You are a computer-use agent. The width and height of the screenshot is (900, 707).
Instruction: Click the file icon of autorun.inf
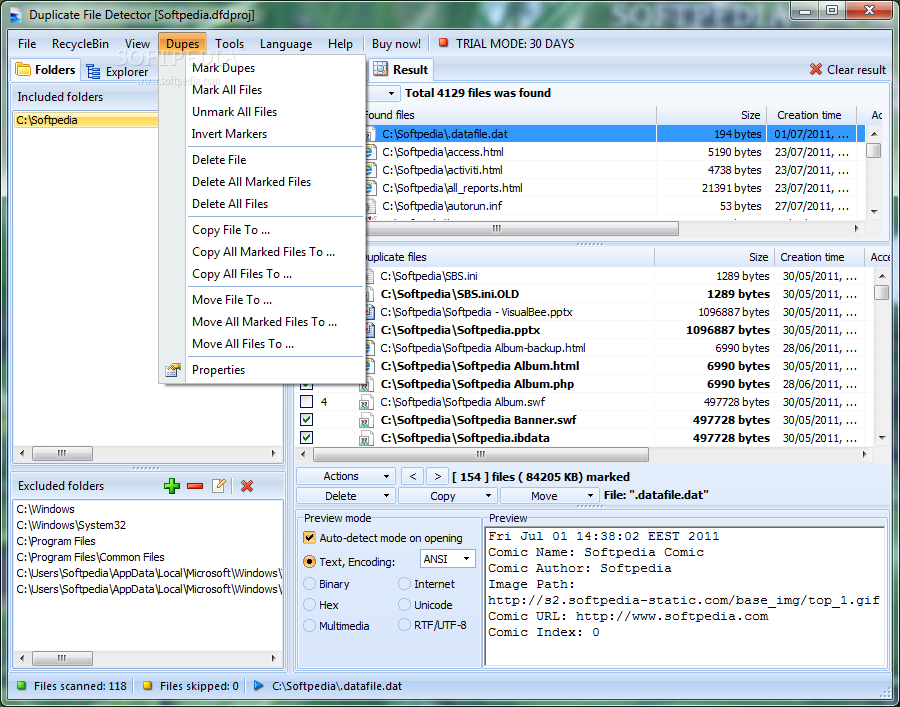point(371,205)
